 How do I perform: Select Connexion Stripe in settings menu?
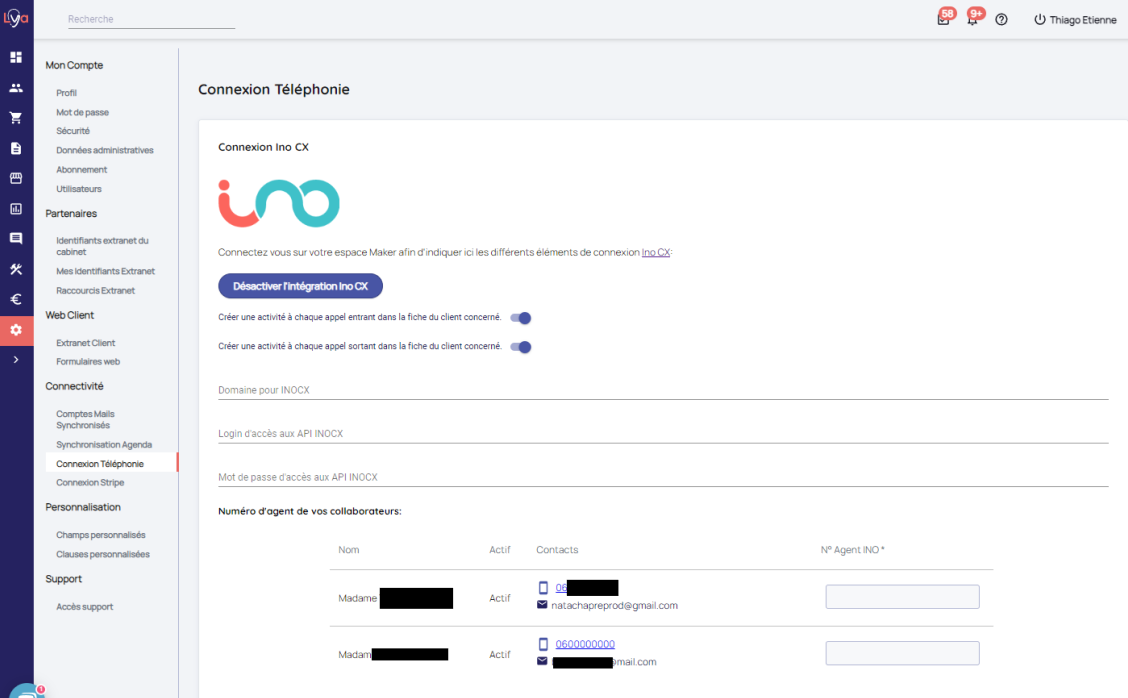(90, 483)
